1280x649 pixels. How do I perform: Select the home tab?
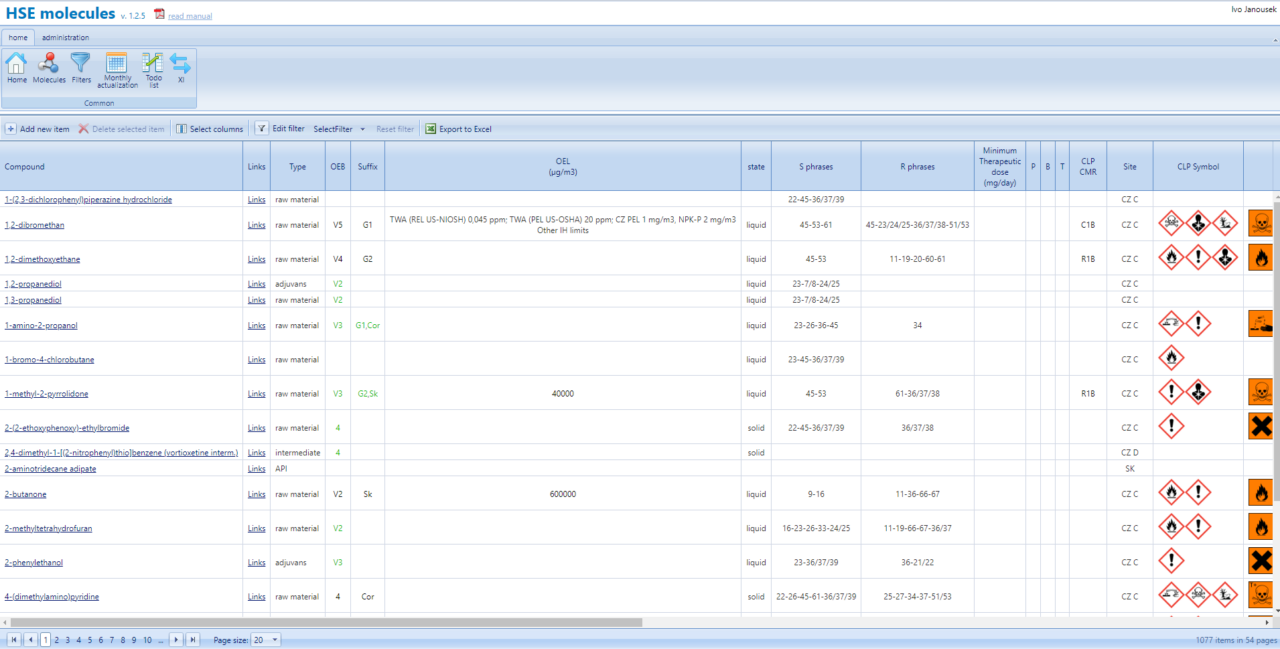pyautogui.click(x=18, y=37)
